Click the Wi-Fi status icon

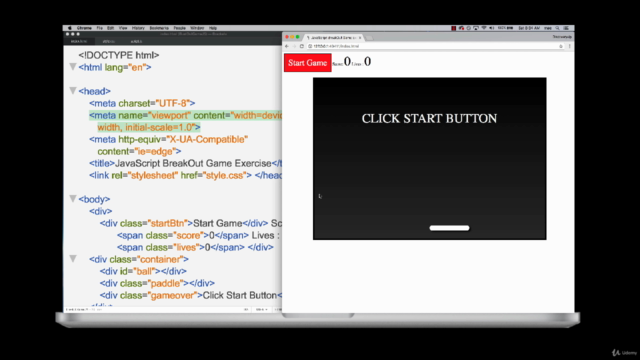484,28
